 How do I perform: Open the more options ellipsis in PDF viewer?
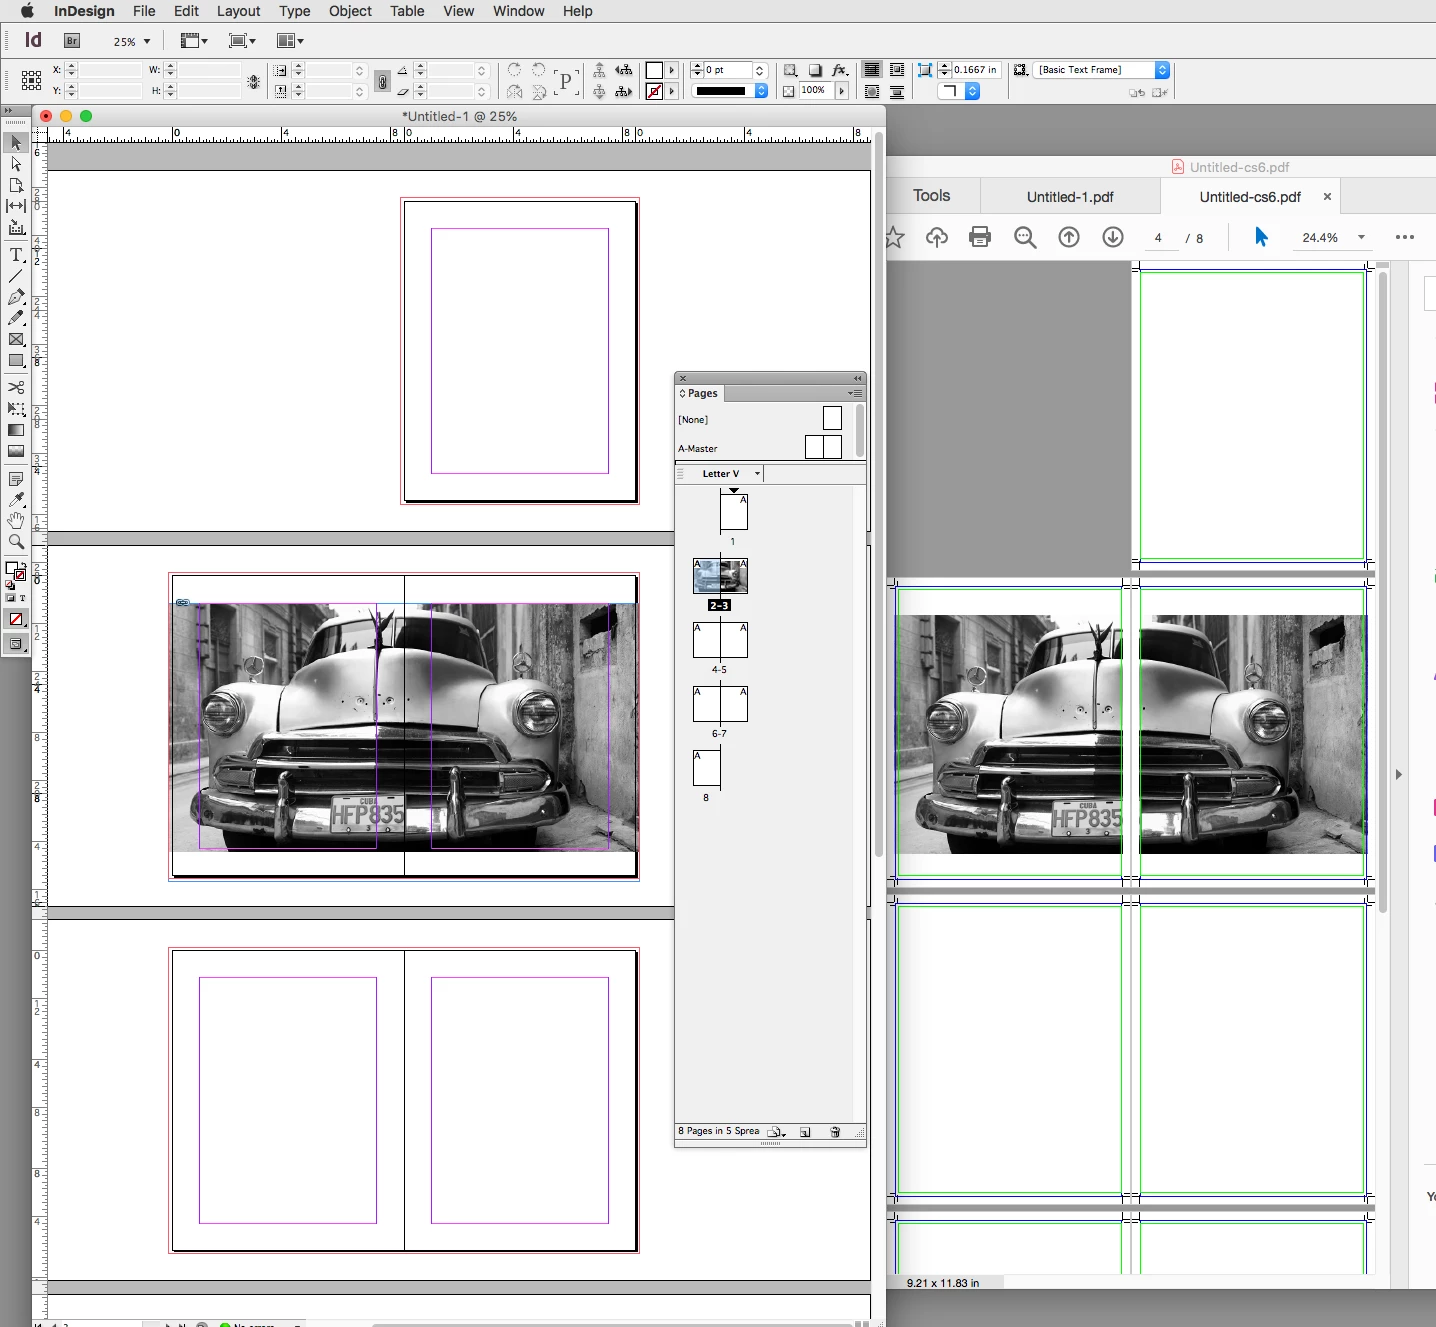pos(1405,237)
